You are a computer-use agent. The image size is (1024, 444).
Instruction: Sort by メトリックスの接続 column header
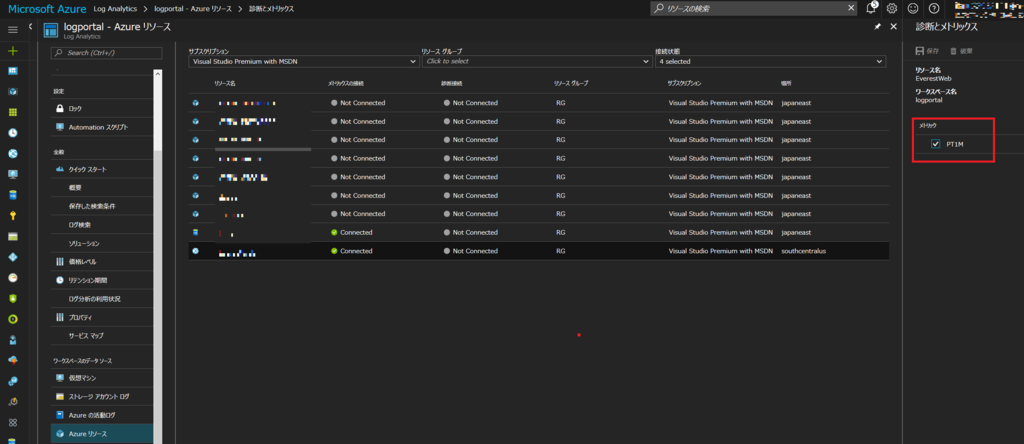[x=345, y=84]
